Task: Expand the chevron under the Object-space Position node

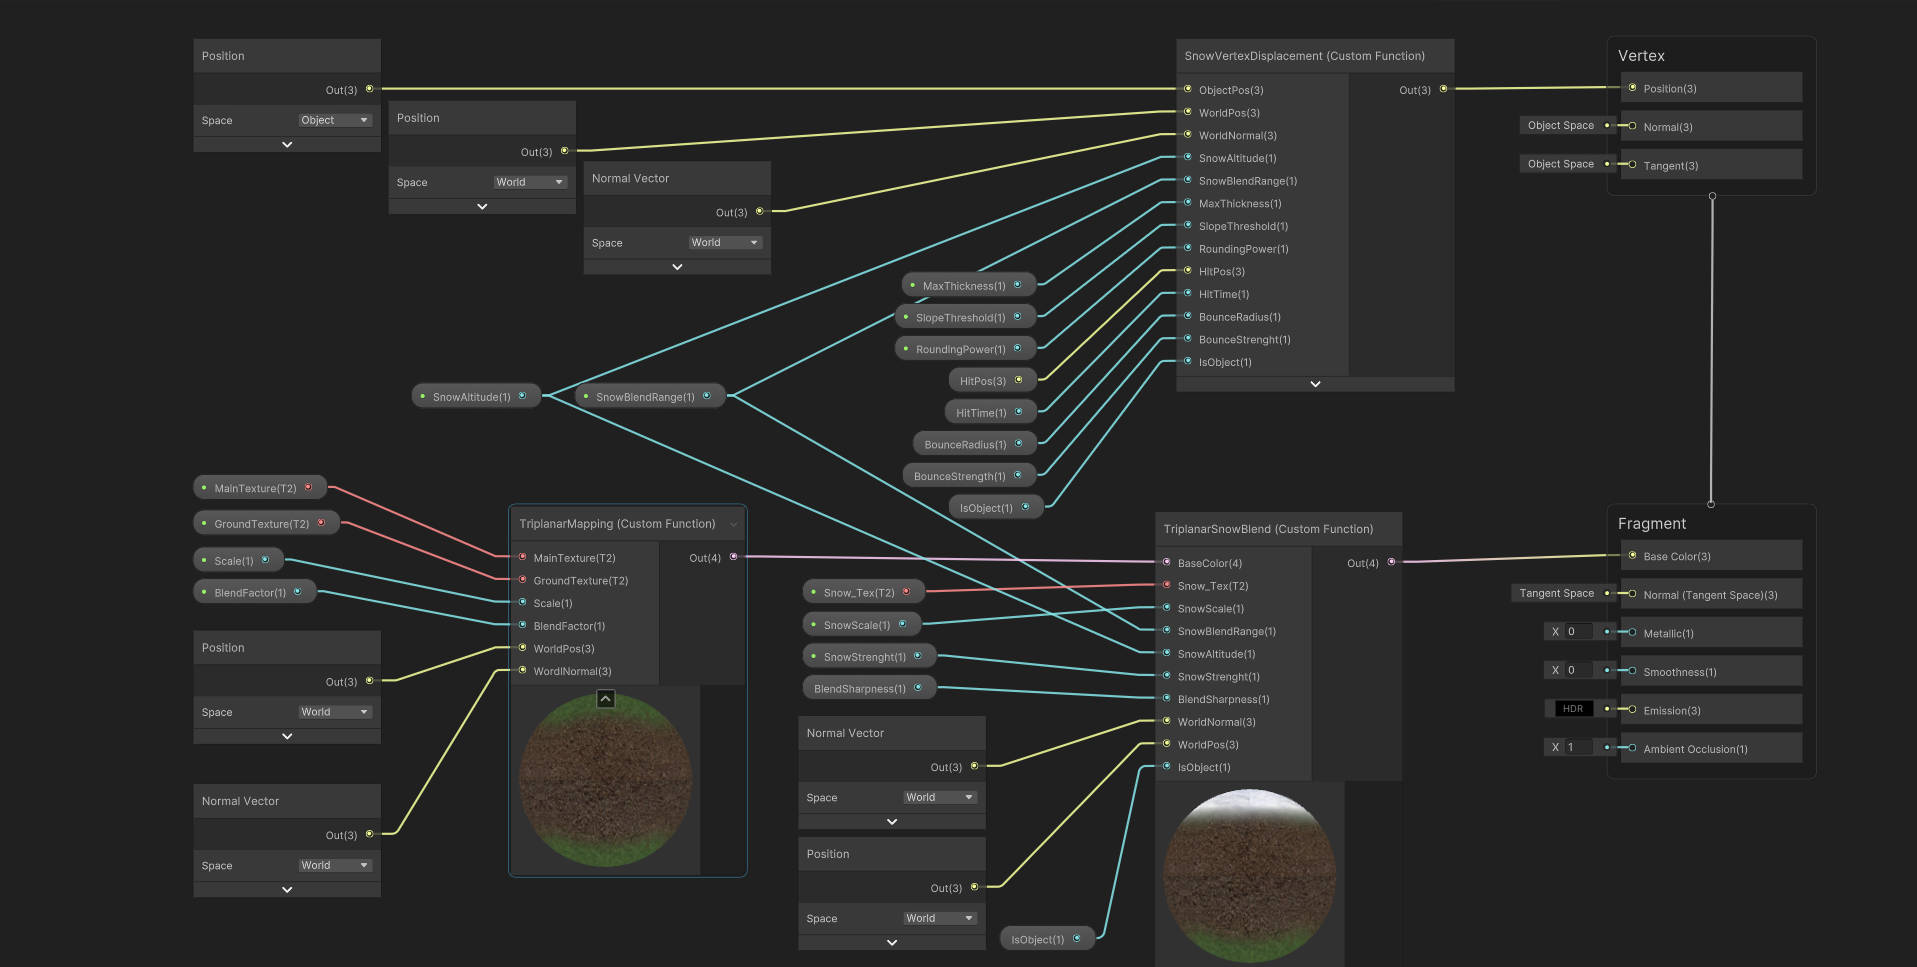Action: click(287, 145)
